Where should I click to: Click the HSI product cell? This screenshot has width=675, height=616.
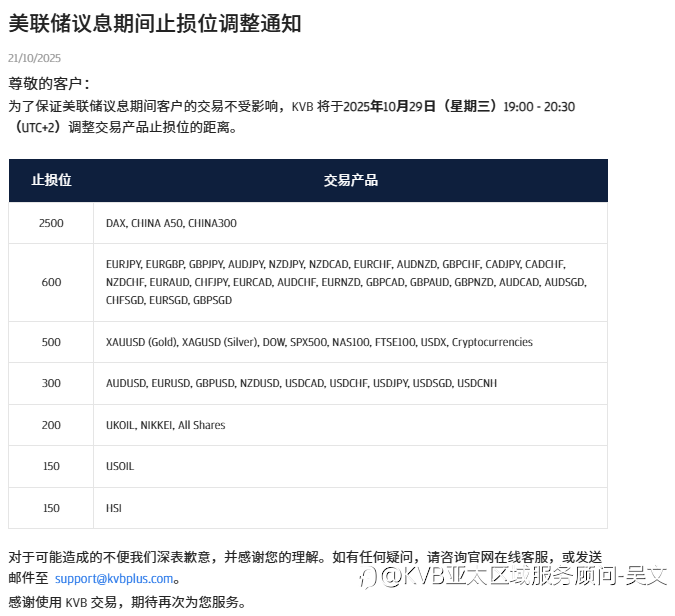[x=350, y=508]
